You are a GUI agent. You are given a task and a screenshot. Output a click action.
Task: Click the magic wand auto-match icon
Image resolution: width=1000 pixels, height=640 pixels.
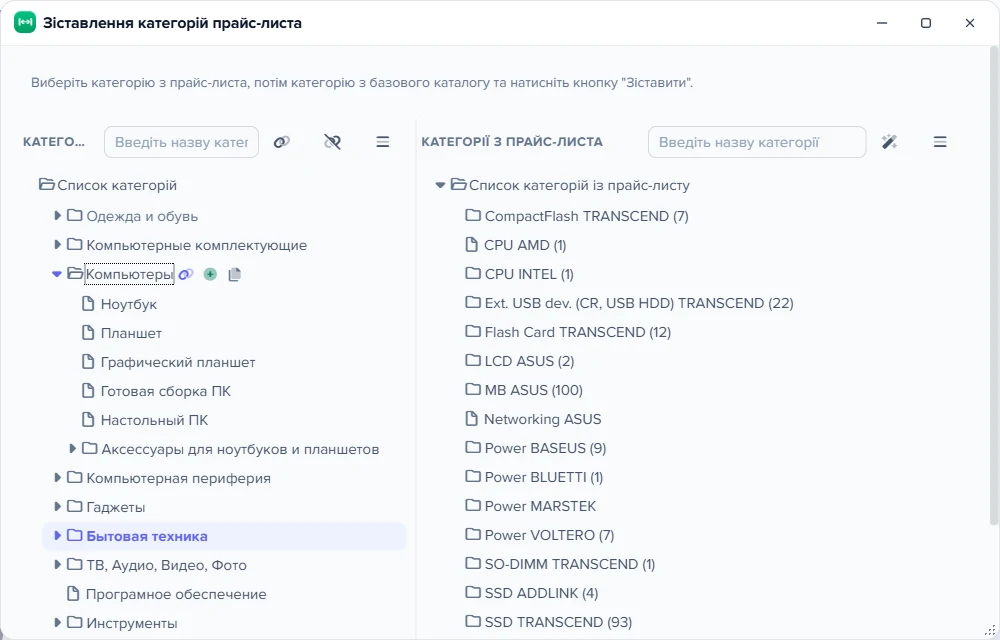pyautogui.click(x=890, y=142)
